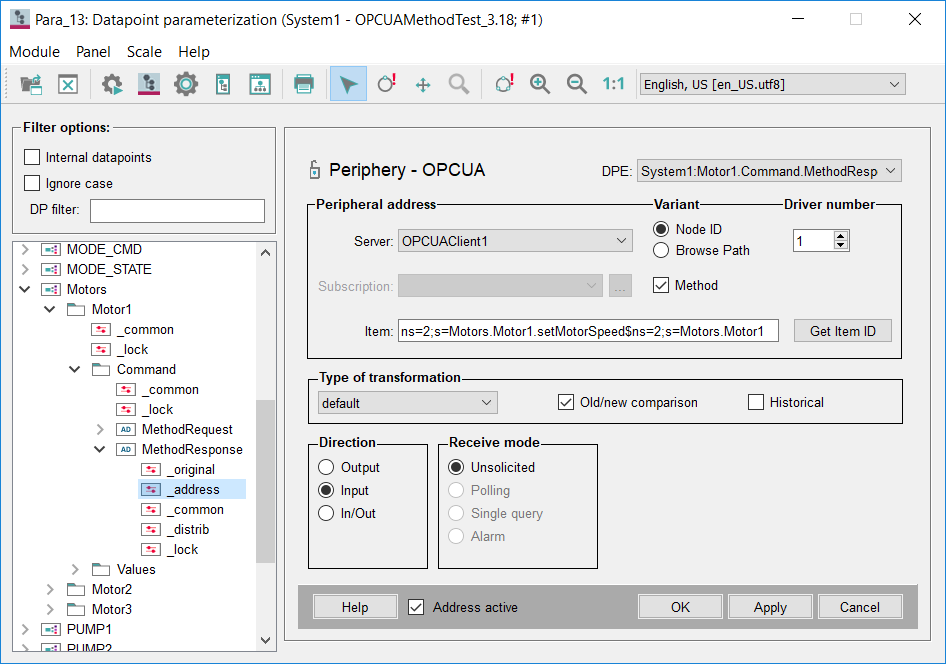Click the single gear icon in toolbar
Viewport: 946px width, 664px height.
[x=186, y=84]
